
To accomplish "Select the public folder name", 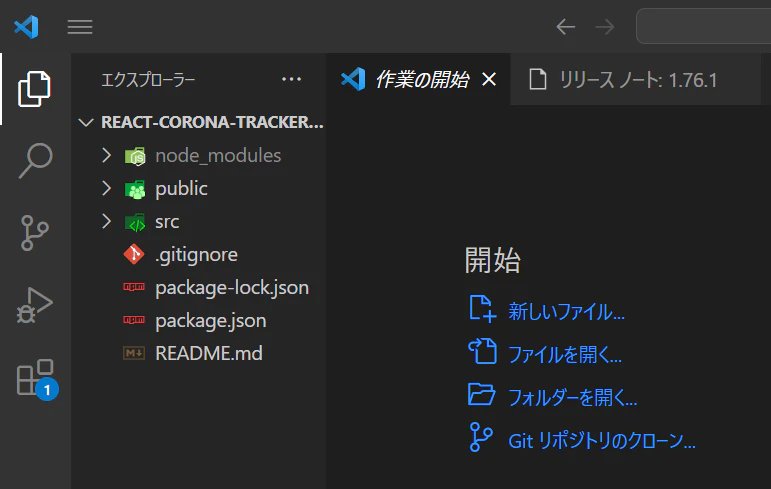I will coord(181,189).
